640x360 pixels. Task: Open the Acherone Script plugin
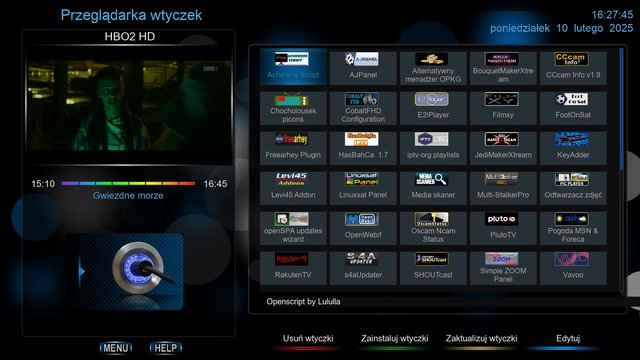coord(293,67)
